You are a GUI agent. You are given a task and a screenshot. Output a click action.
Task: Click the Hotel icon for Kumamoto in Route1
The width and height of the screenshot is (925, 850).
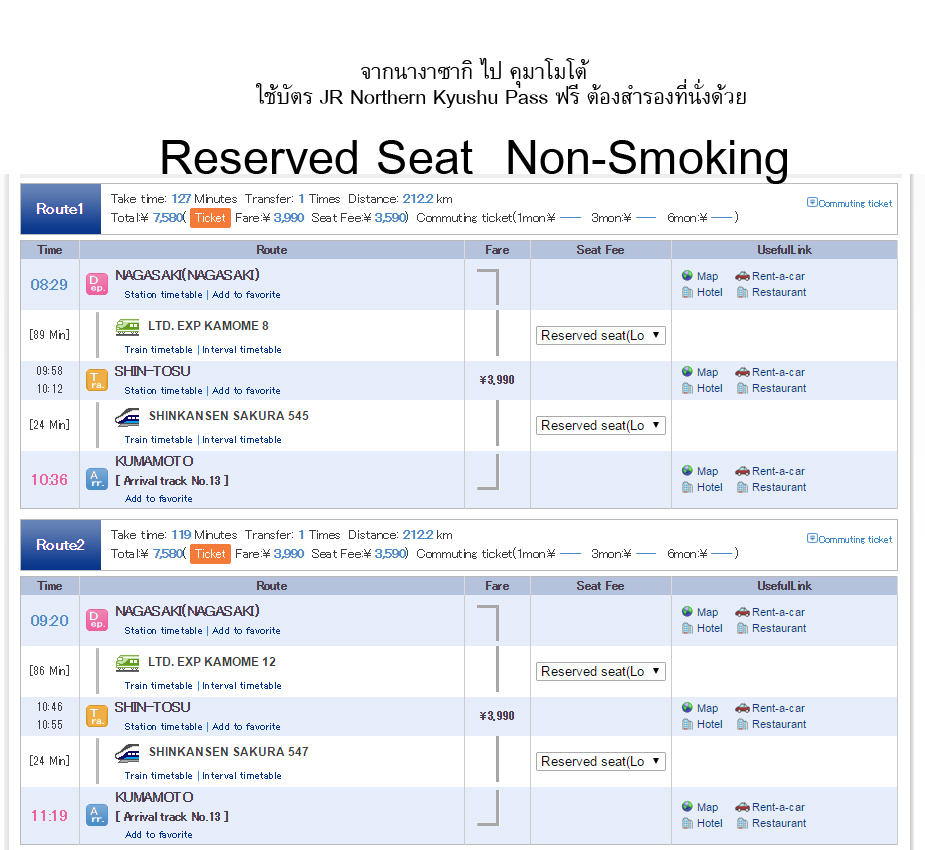687,487
